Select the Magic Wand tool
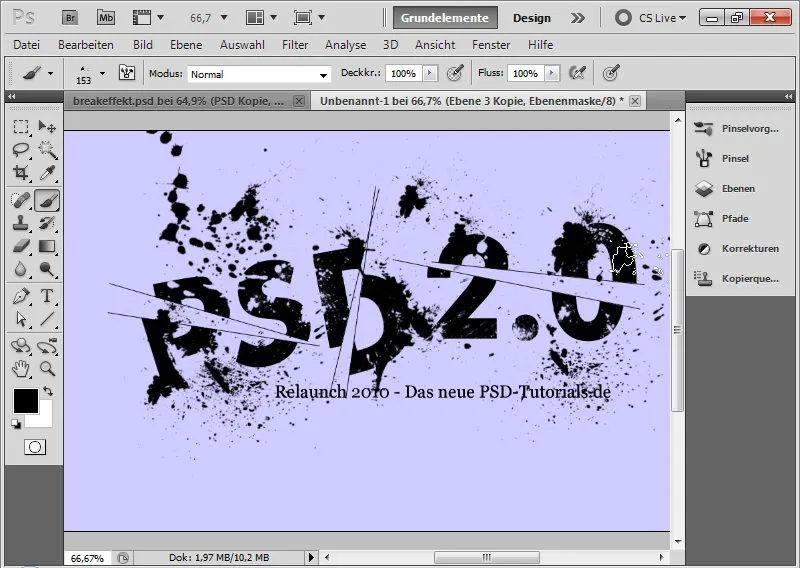The image size is (800, 568). click(x=47, y=150)
